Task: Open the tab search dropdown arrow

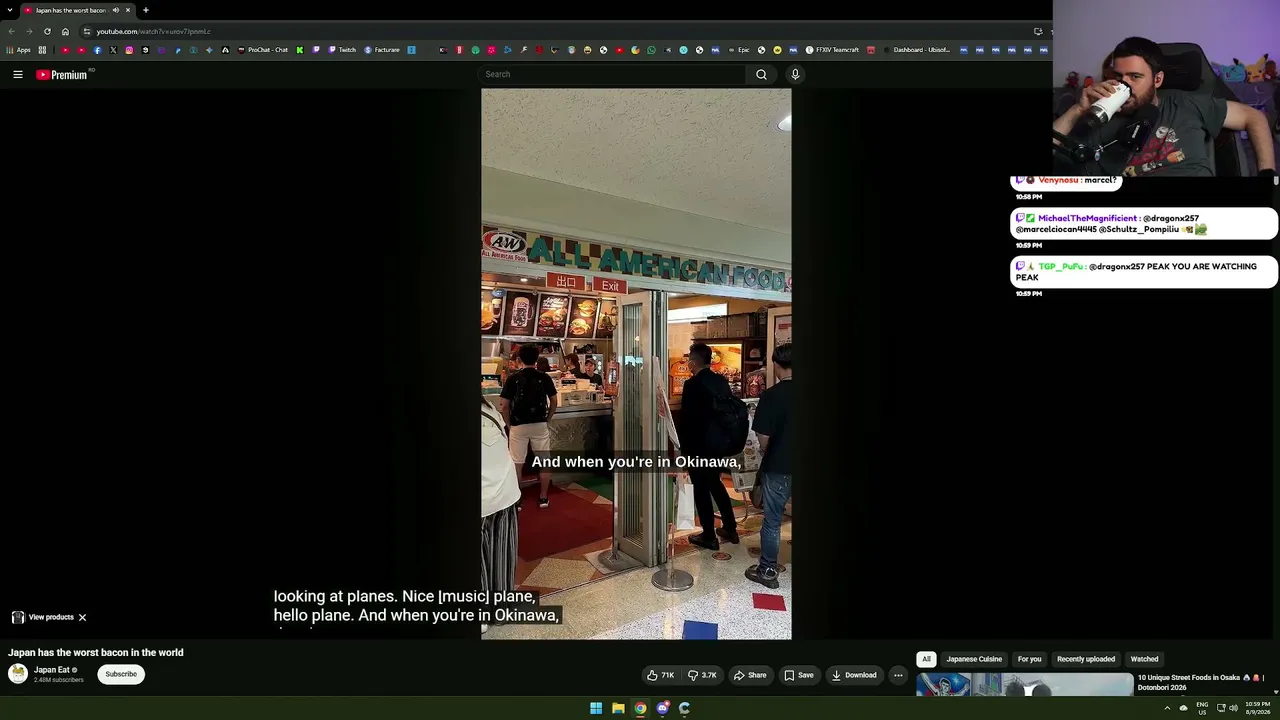Action: tap(9, 10)
